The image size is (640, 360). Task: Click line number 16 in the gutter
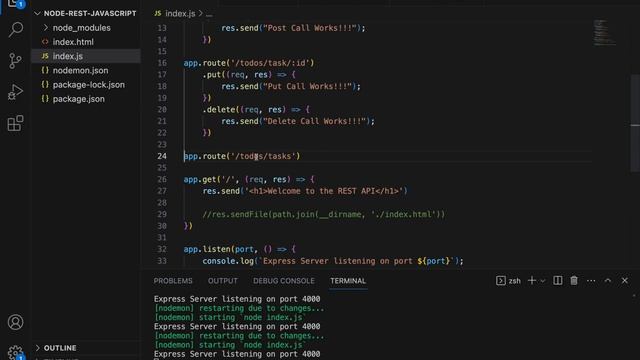pyautogui.click(x=162, y=63)
